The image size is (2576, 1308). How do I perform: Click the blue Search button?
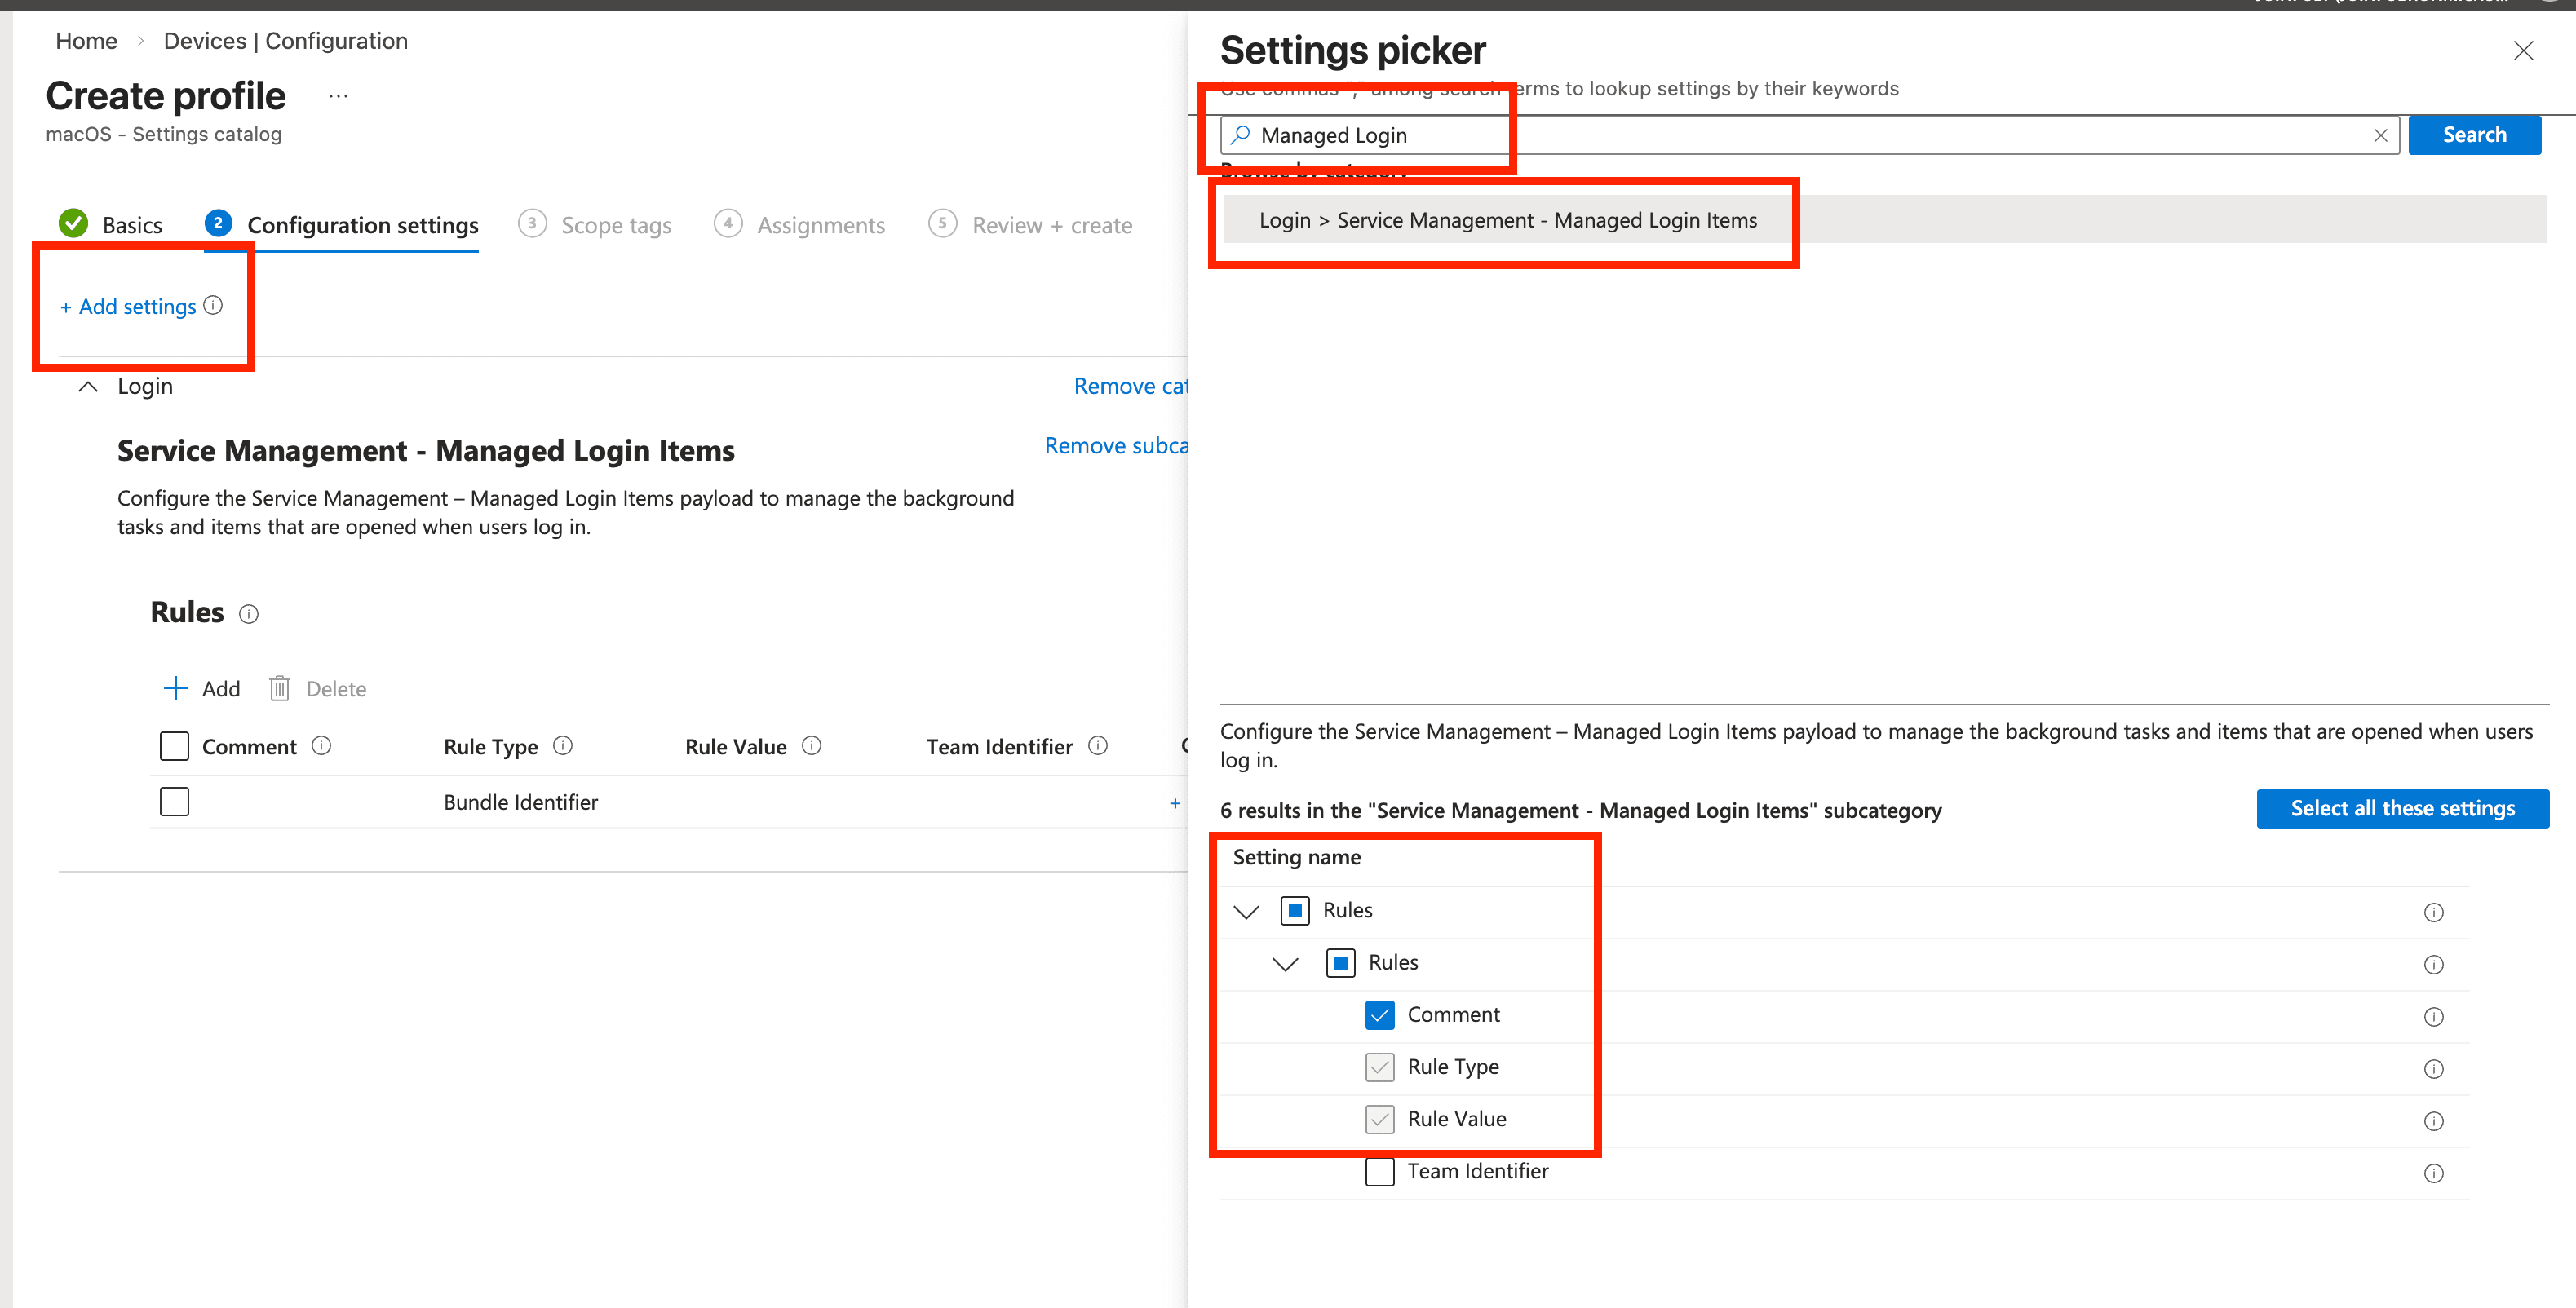pyautogui.click(x=2474, y=134)
